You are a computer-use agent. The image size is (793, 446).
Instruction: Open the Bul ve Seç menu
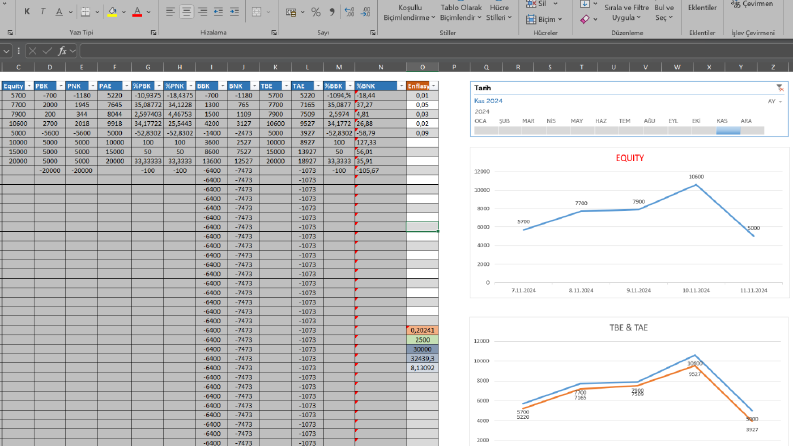coord(664,13)
